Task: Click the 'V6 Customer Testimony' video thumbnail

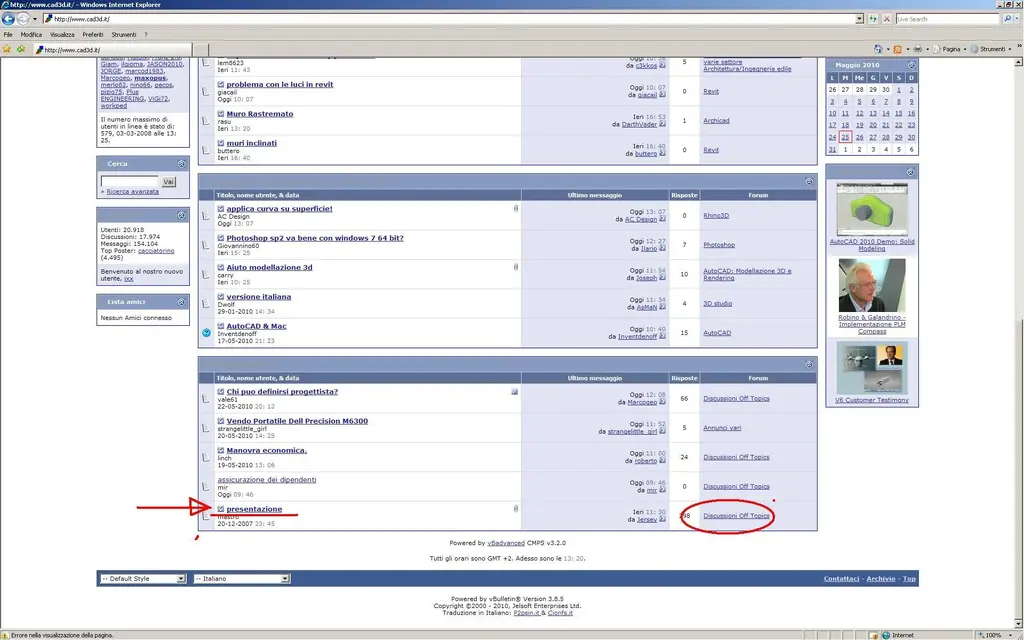Action: coord(872,368)
